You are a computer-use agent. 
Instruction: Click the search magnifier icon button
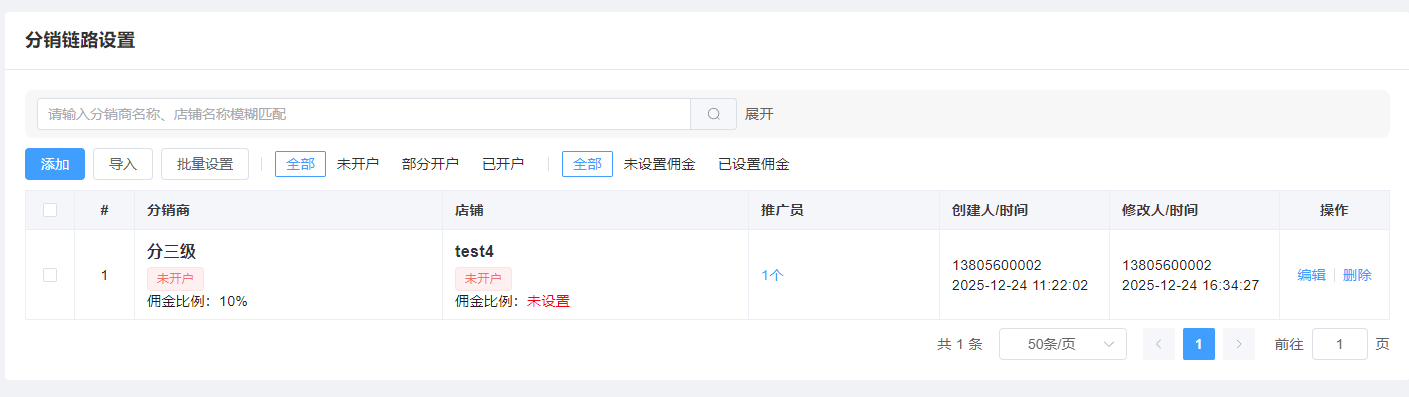pos(713,114)
